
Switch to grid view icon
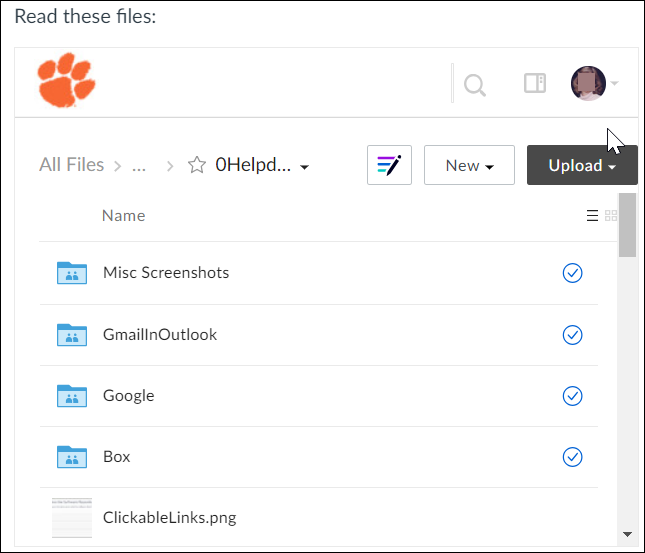pos(611,216)
